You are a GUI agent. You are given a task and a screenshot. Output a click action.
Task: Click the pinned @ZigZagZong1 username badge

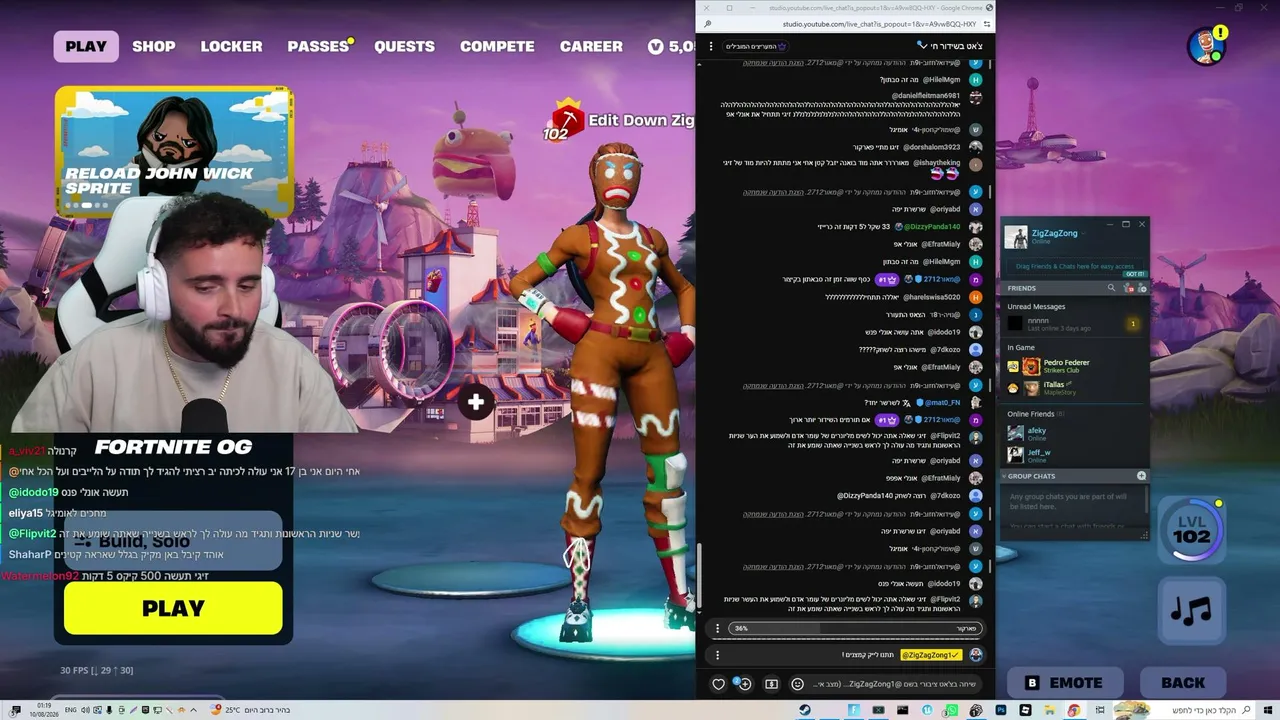tap(931, 655)
